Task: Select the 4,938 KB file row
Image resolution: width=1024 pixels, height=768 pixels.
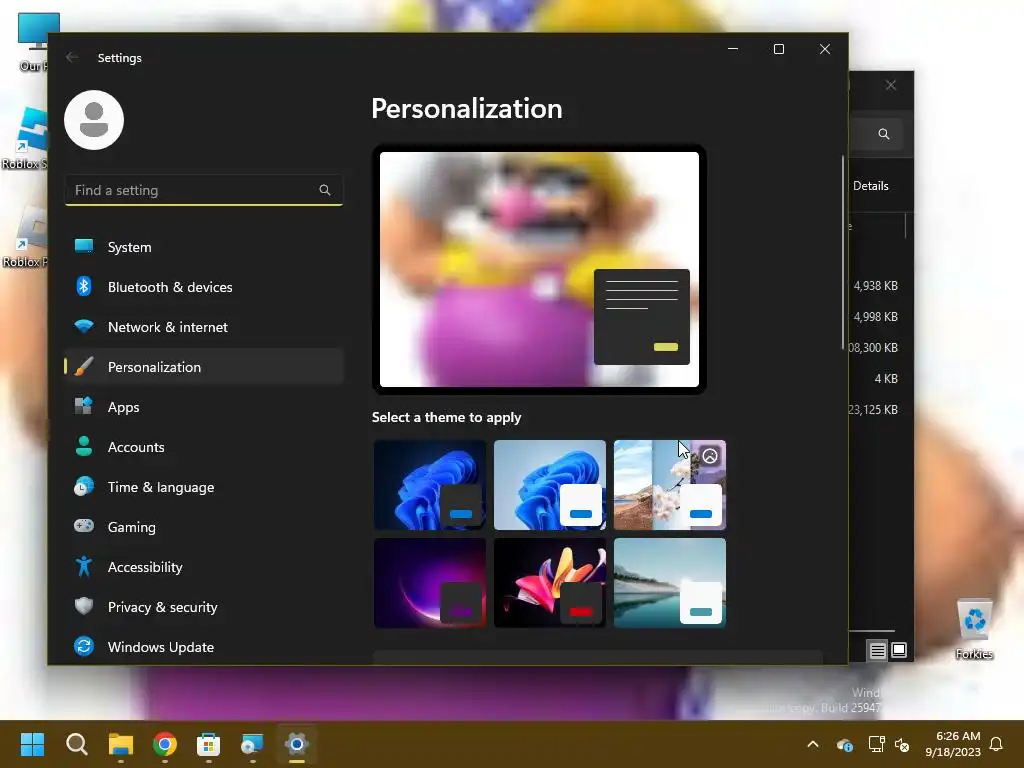Action: [x=875, y=285]
